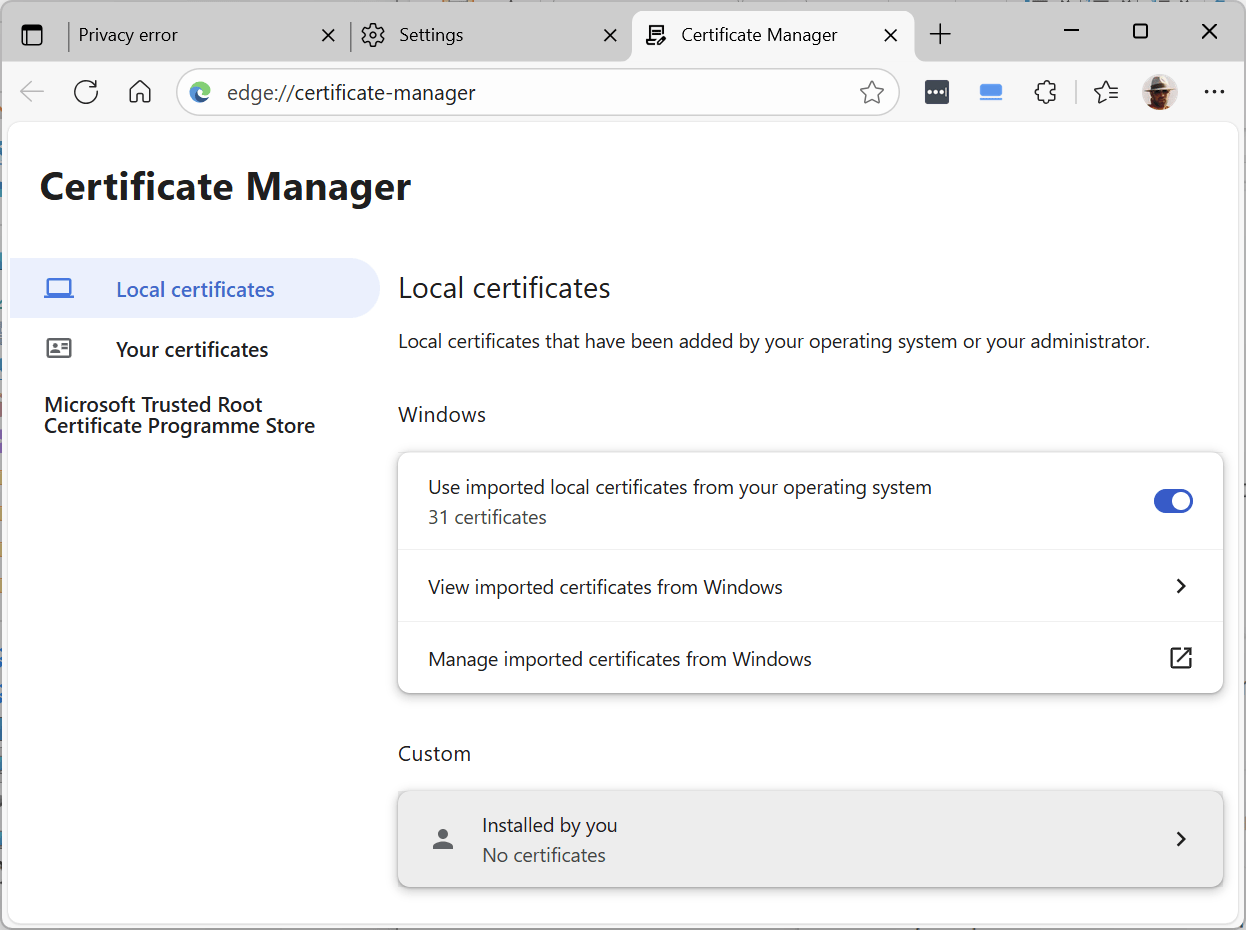Expand View imported certificates from Windows
The height and width of the screenshot is (930, 1246).
point(810,587)
